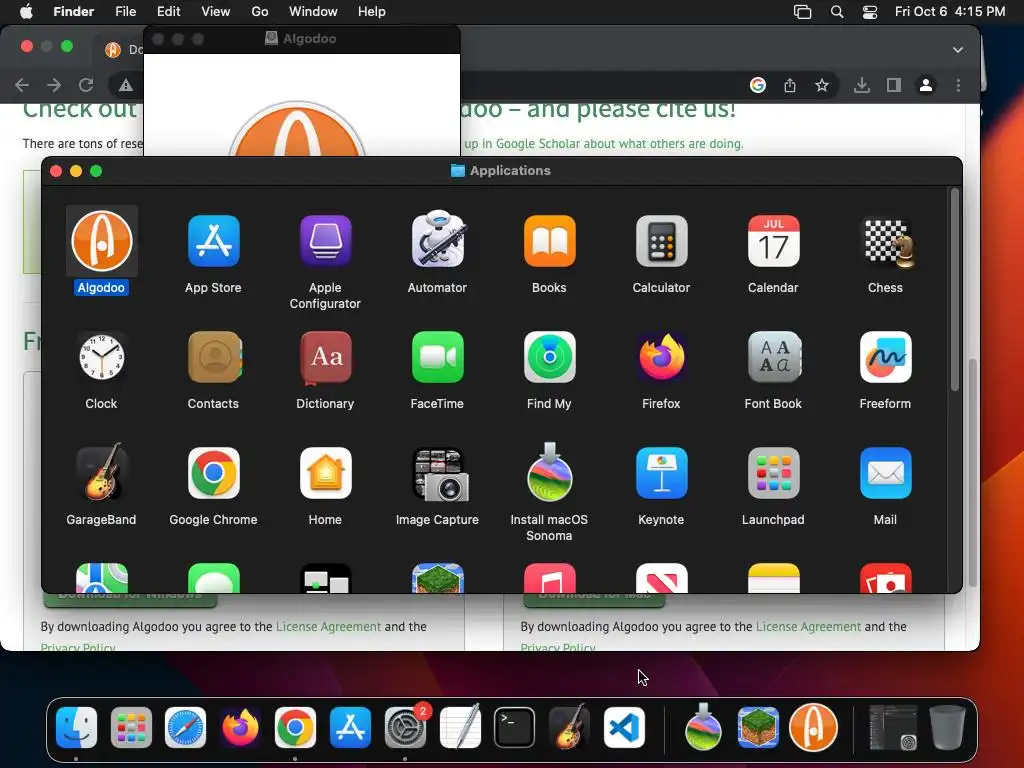Select FaceTime app in Applications window
This screenshot has width=1024, height=768.
point(438,357)
